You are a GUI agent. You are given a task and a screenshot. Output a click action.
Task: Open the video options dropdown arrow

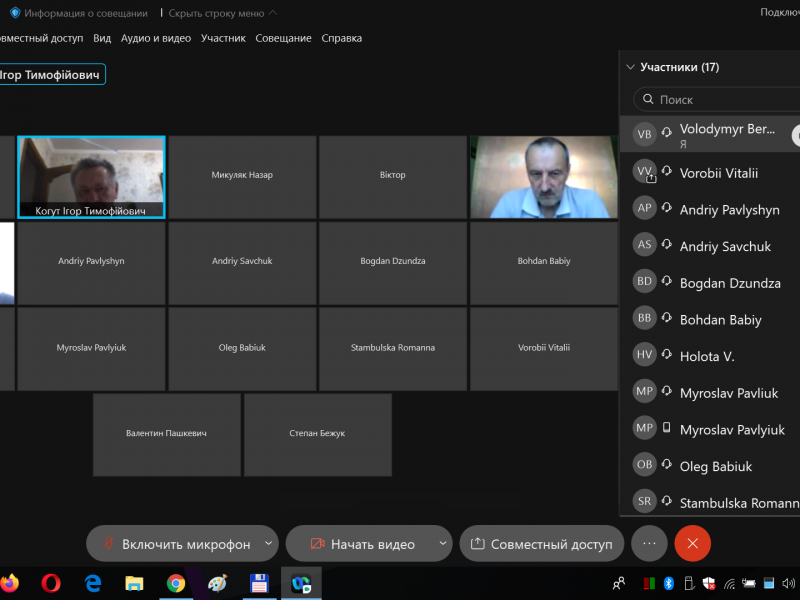click(442, 544)
